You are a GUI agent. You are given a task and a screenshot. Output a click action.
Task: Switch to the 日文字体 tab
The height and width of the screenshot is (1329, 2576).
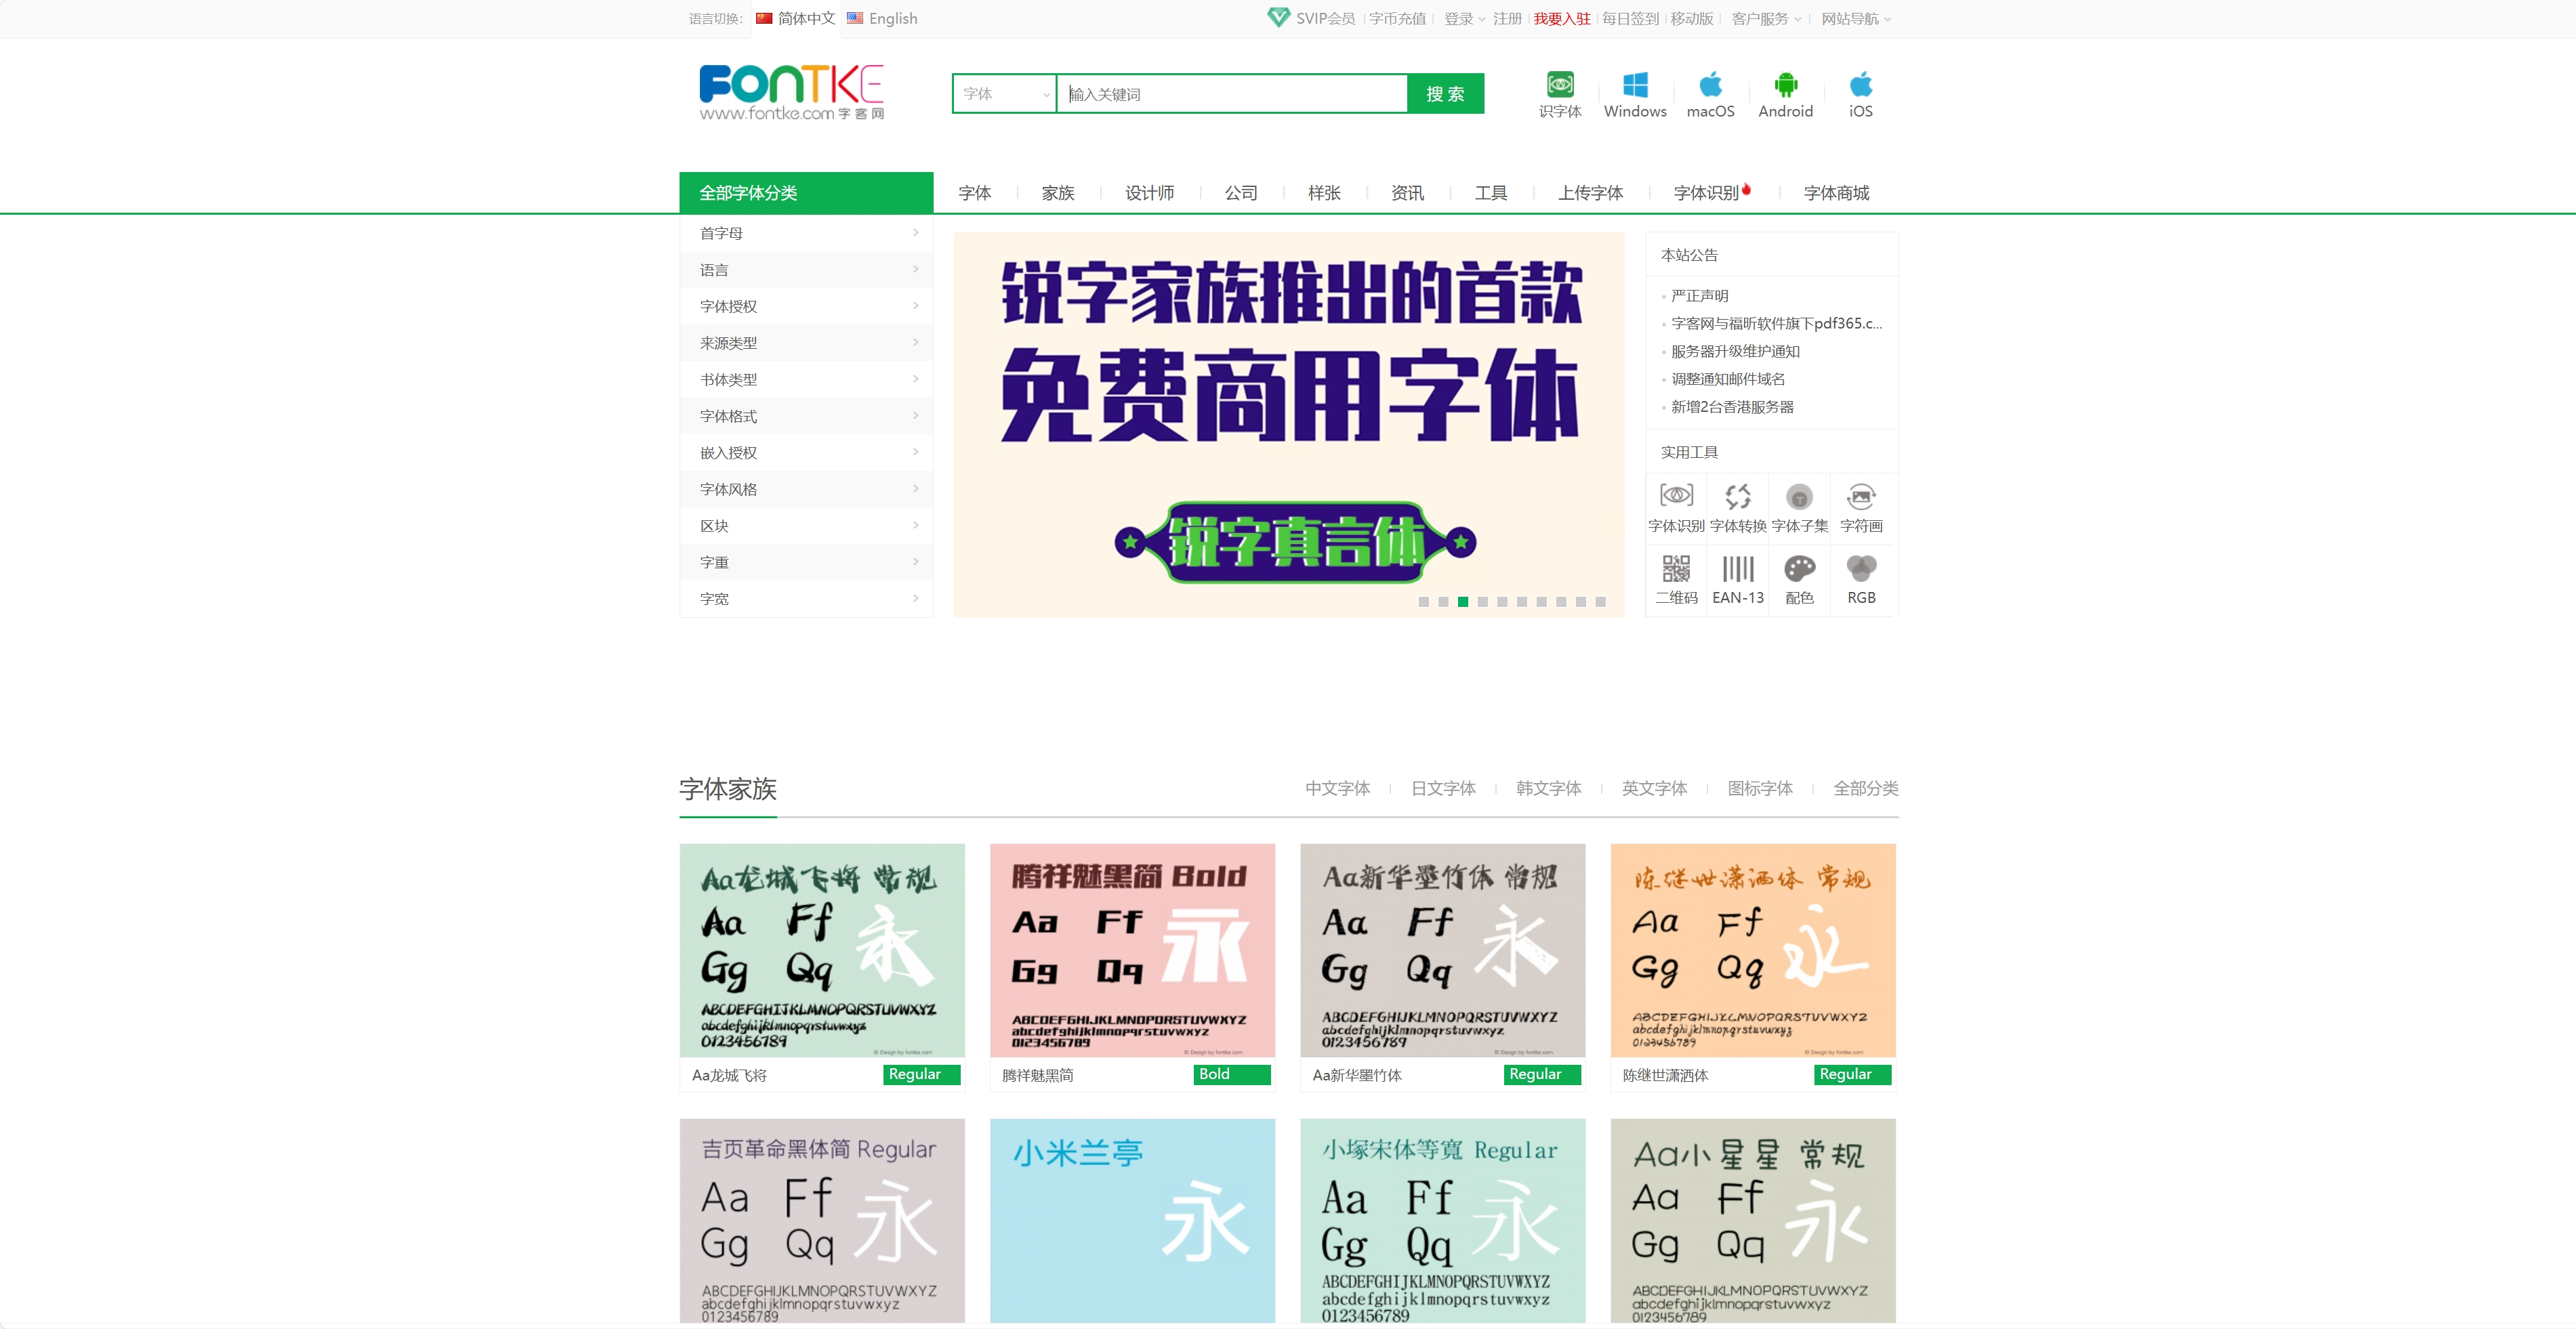point(1443,788)
